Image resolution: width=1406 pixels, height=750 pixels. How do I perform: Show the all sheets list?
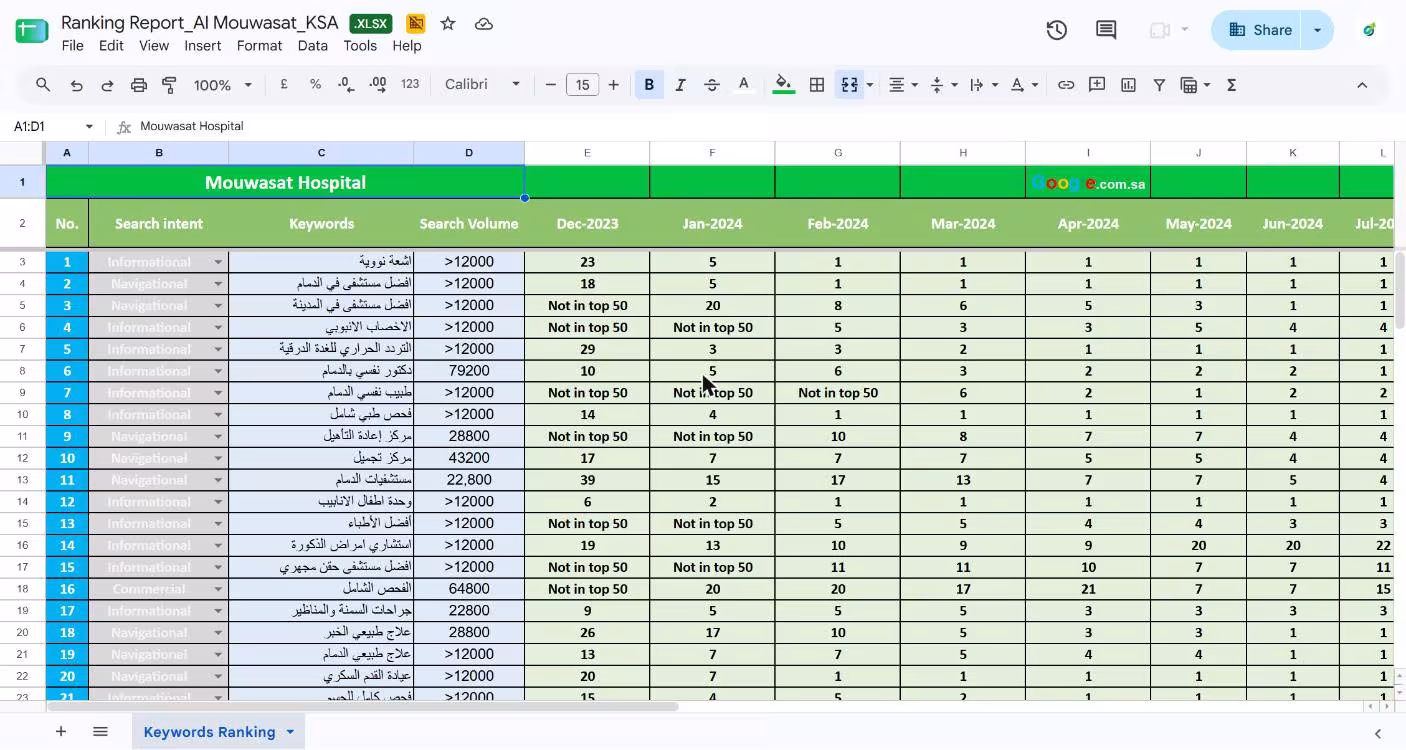100,732
